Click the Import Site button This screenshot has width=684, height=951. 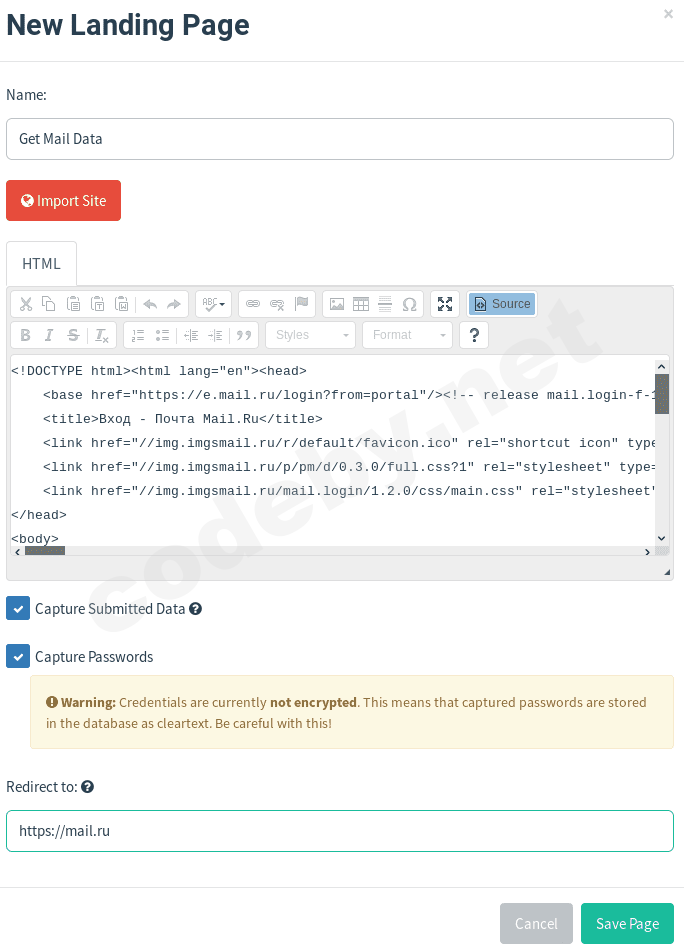coord(63,201)
